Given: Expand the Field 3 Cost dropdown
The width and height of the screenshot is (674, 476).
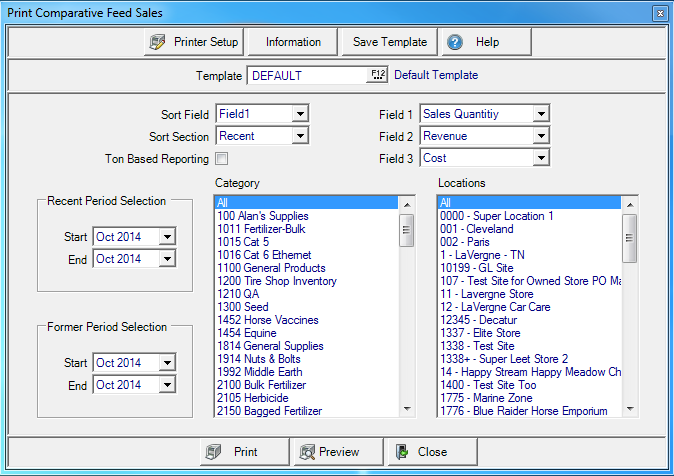Looking at the screenshot, I should 540,158.
